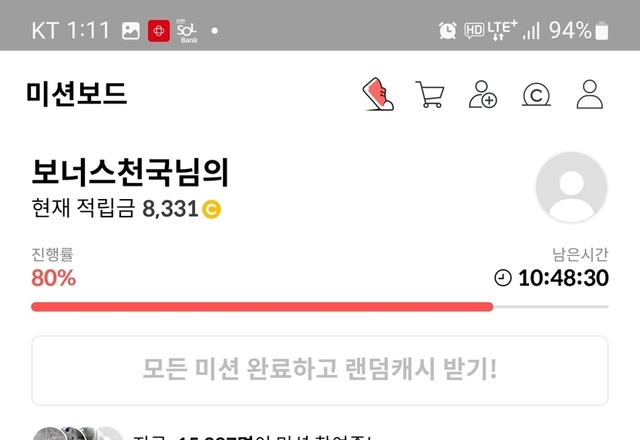Screen dimensions: 640x440
Task: Tap the Shinhan SOL Bank notification icon
Action: tap(187, 31)
